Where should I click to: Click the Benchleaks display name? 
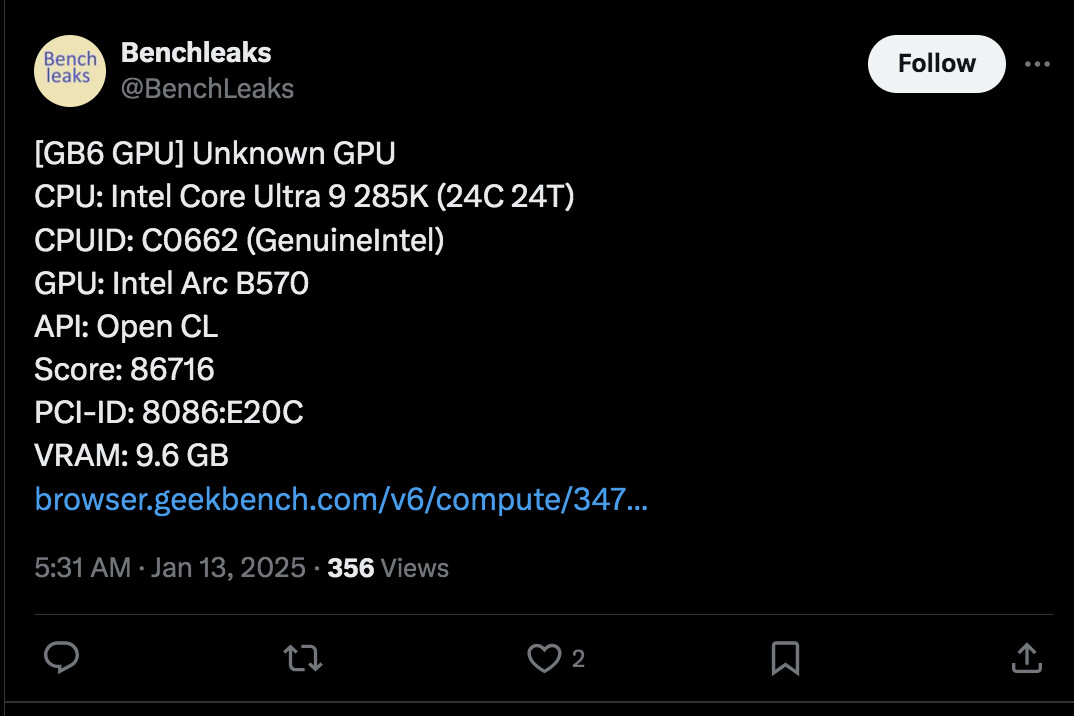(196, 53)
